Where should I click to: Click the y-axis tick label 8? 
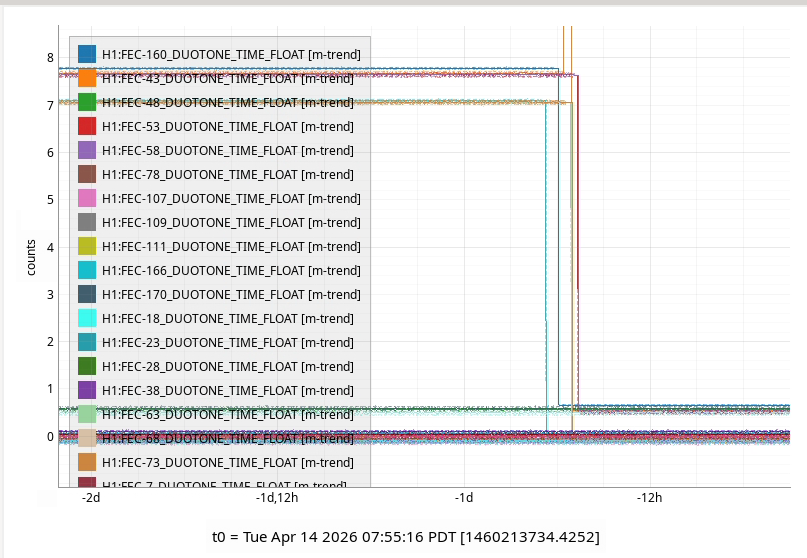click(x=50, y=58)
